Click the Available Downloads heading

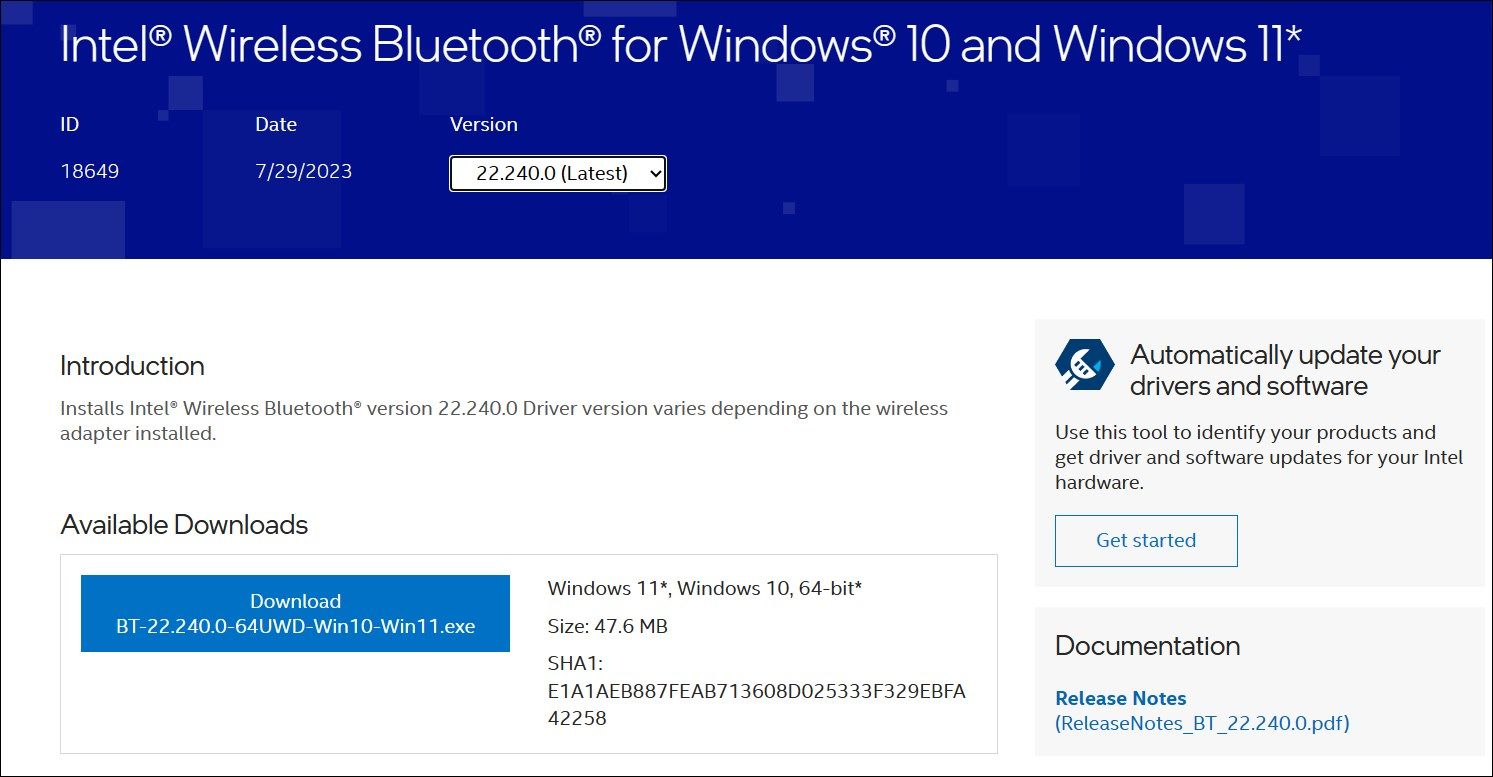184,524
